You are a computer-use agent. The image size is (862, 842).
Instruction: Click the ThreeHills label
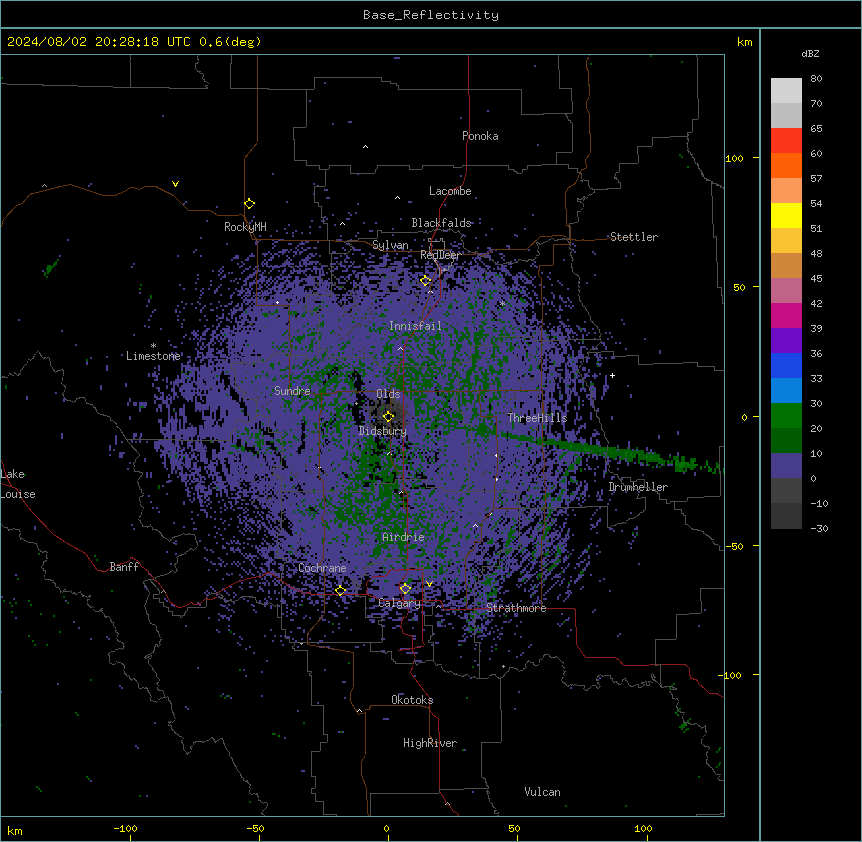point(537,418)
